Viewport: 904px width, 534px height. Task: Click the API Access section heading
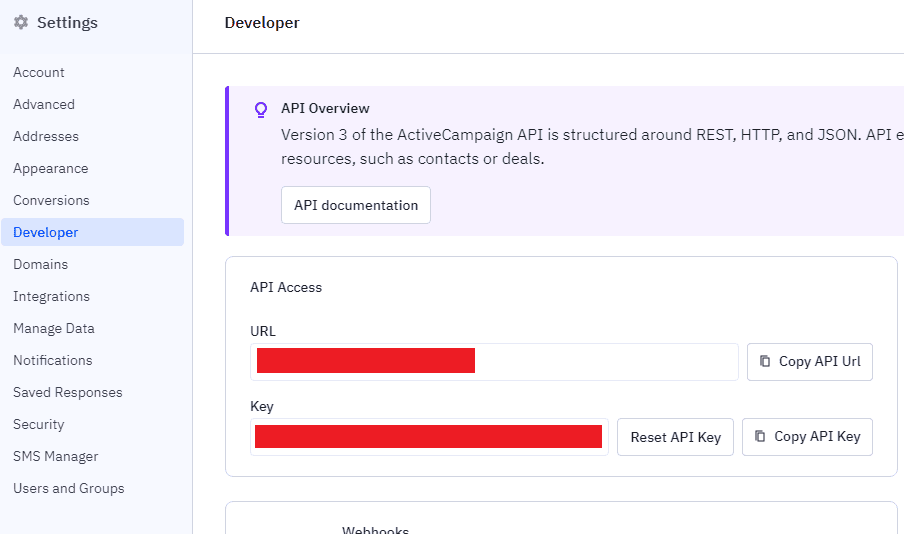click(x=286, y=287)
